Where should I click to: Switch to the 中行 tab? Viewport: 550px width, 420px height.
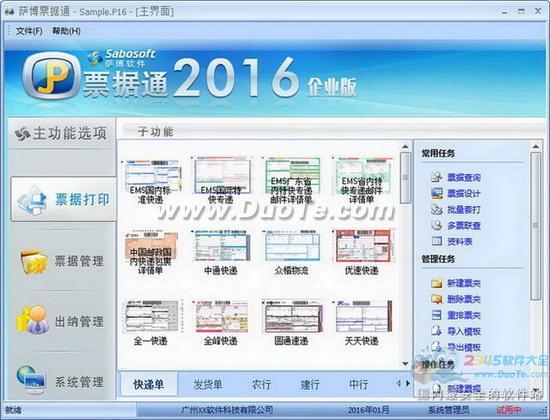pos(358,385)
